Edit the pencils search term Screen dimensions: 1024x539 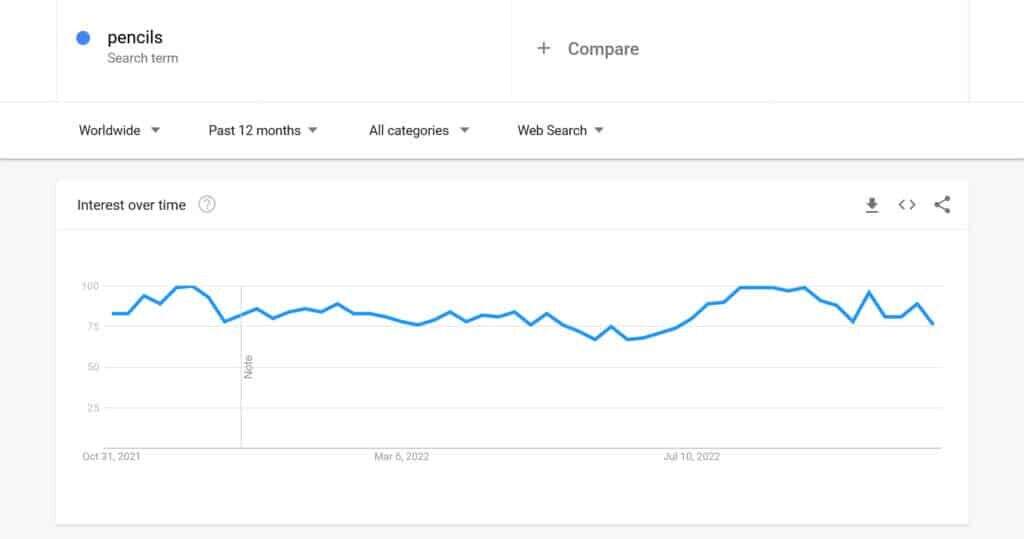click(135, 38)
